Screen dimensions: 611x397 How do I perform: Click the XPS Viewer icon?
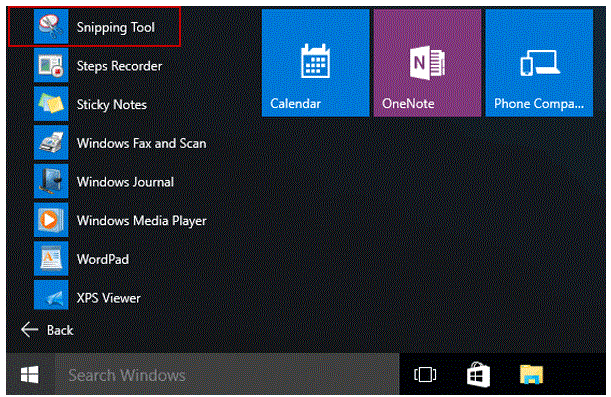point(51,295)
